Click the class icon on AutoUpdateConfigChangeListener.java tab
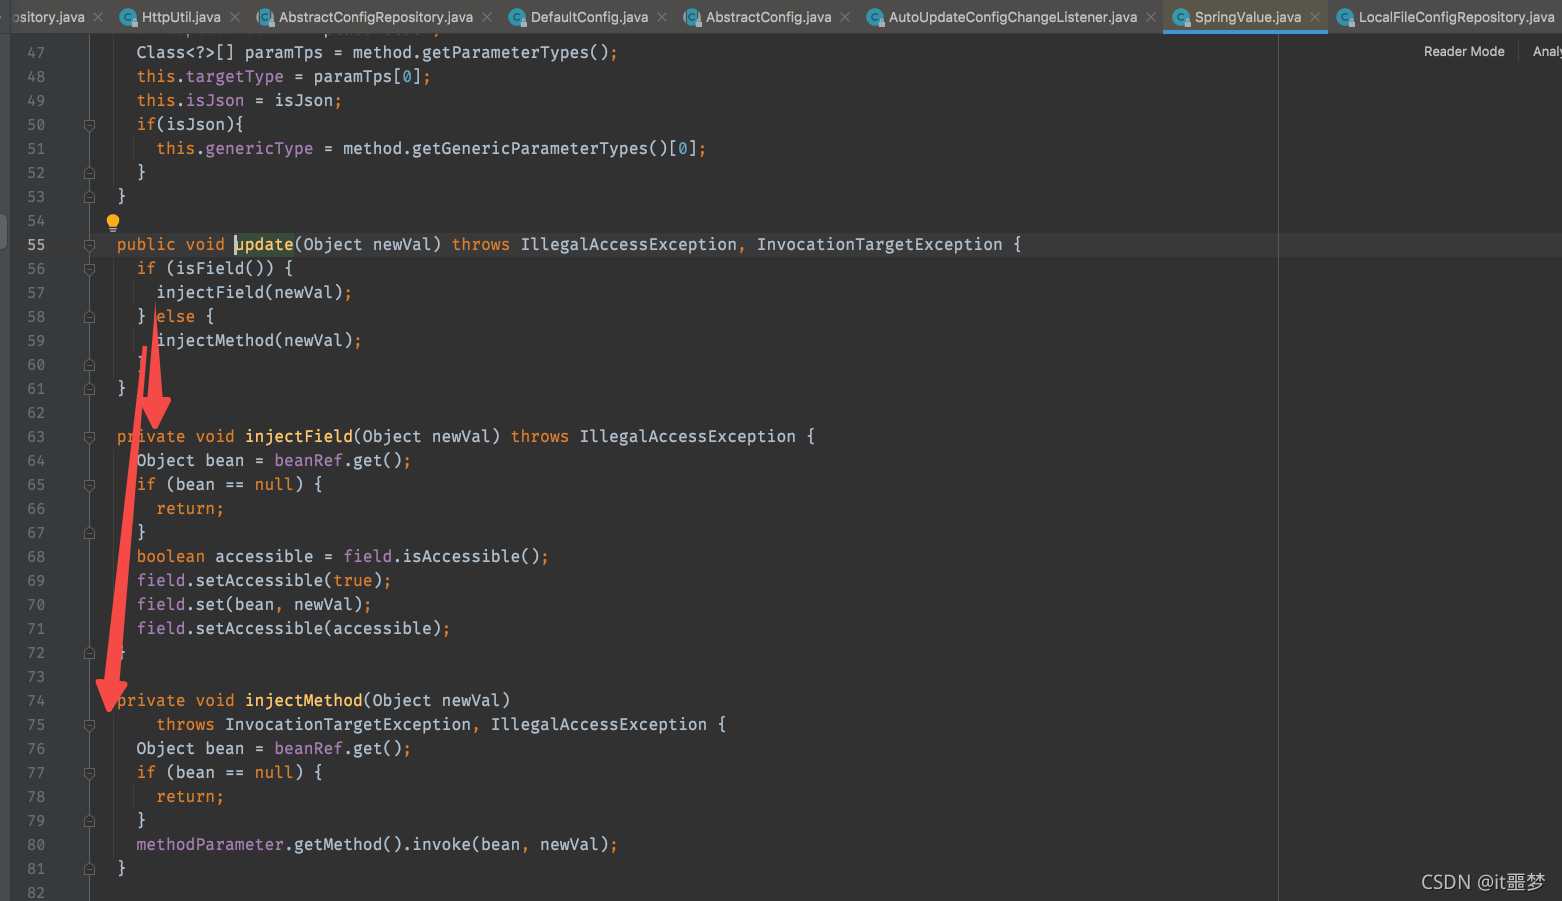Screen dimensions: 1562x901 (875, 17)
